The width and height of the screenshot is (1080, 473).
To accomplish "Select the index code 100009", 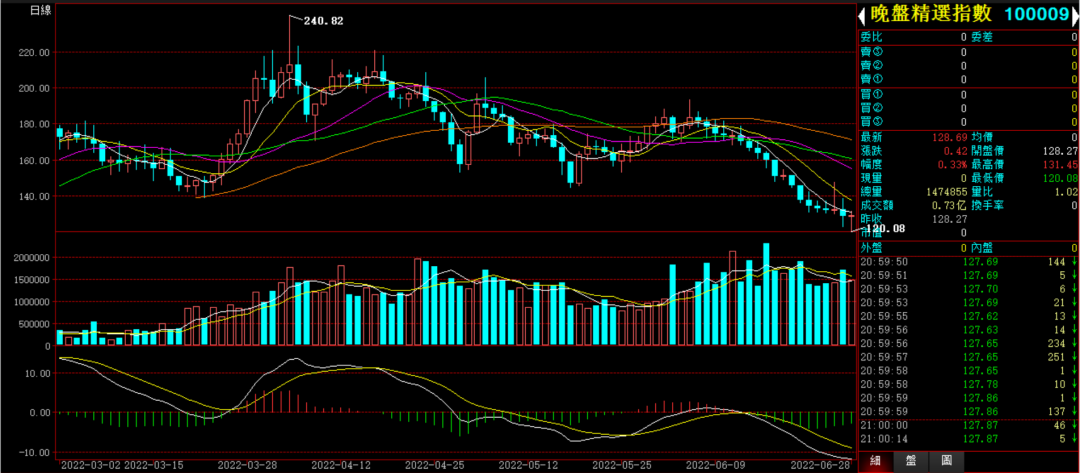I will click(x=1035, y=14).
